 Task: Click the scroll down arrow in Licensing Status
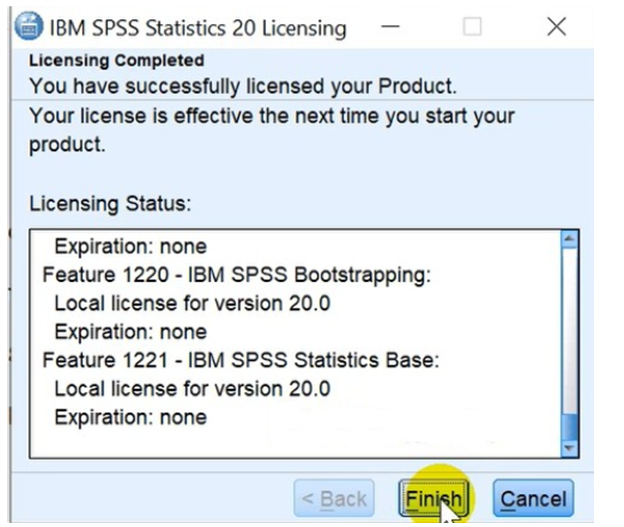pyautogui.click(x=569, y=449)
